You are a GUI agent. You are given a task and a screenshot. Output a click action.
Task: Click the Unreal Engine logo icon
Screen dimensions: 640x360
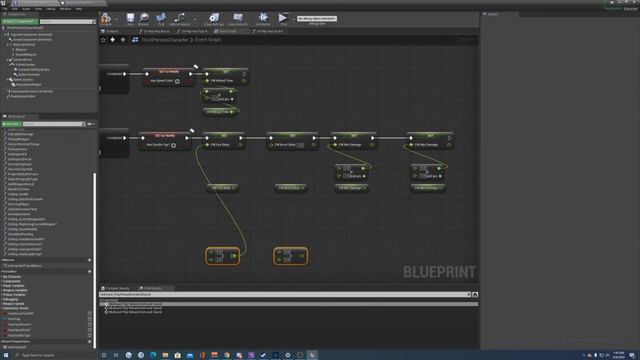pos(3,3)
